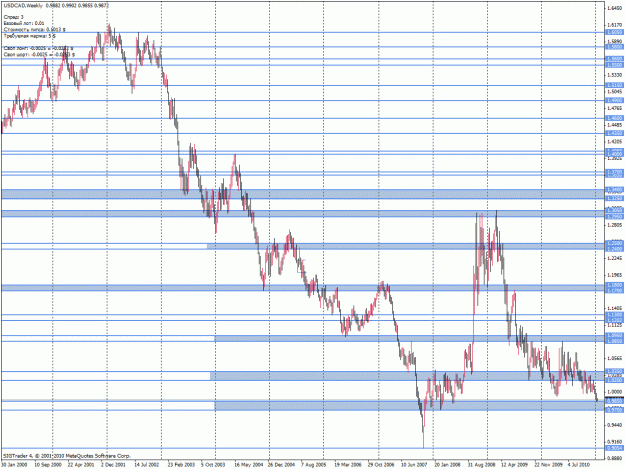Click the '5 Oct 2003' date label
Image resolution: width=625 pixels, height=469 pixels.
(214, 465)
